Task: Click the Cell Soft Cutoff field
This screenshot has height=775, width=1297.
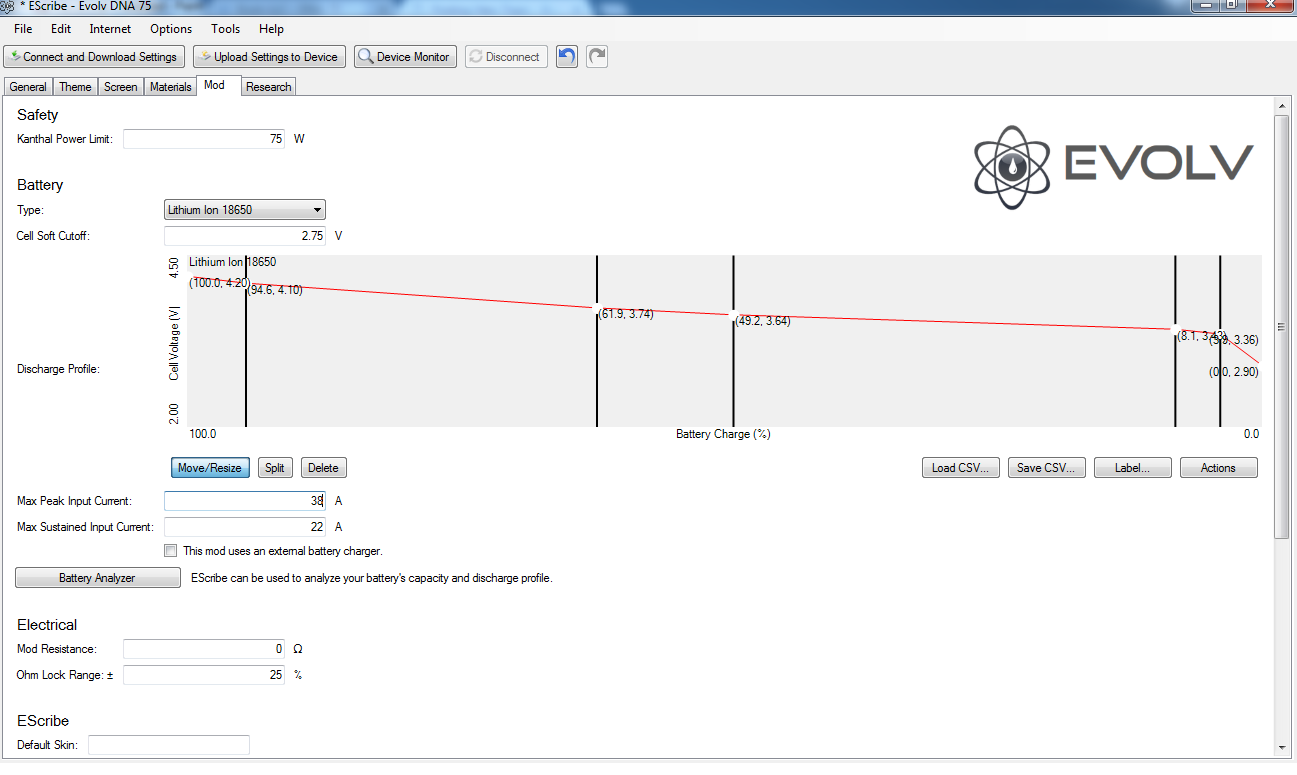Action: pos(244,236)
